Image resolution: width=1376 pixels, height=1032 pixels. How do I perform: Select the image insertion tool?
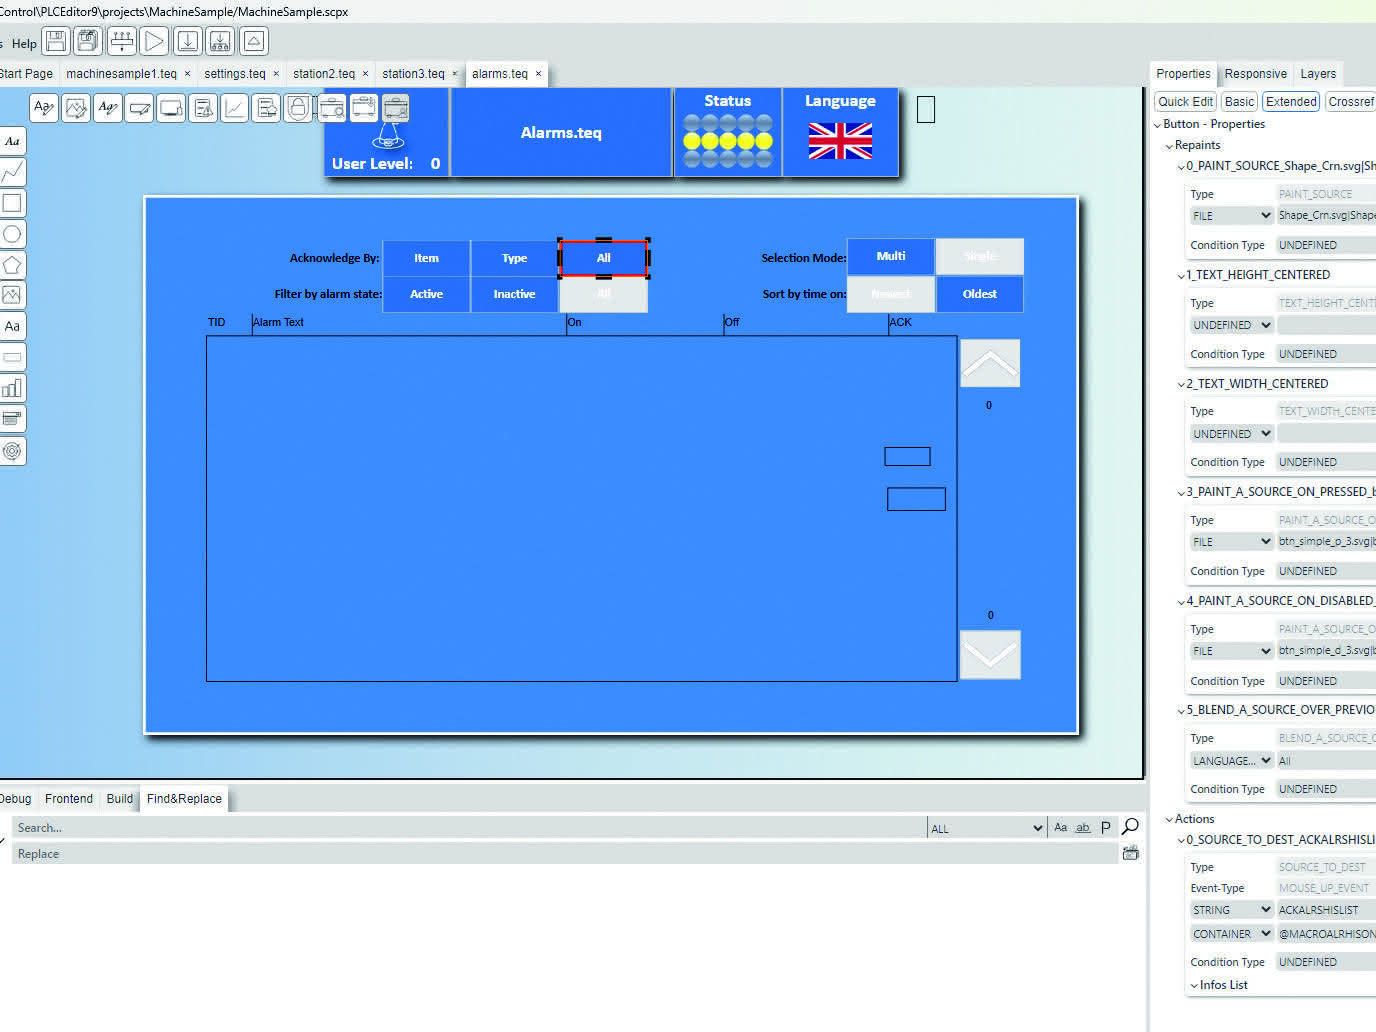pyautogui.click(x=12, y=295)
